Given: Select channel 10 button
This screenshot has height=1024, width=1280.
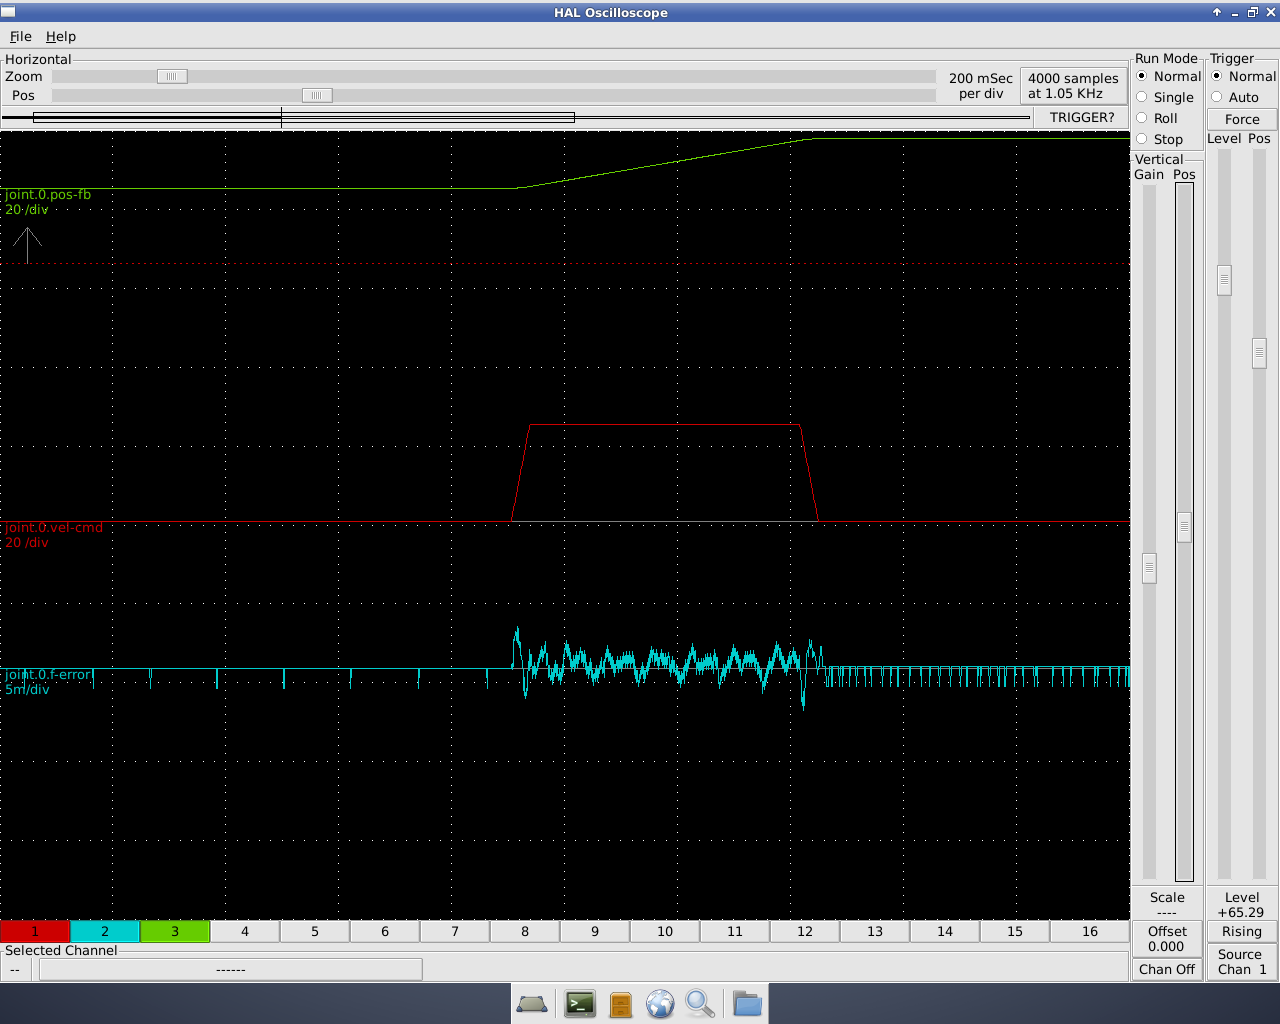Looking at the screenshot, I should pos(665,931).
